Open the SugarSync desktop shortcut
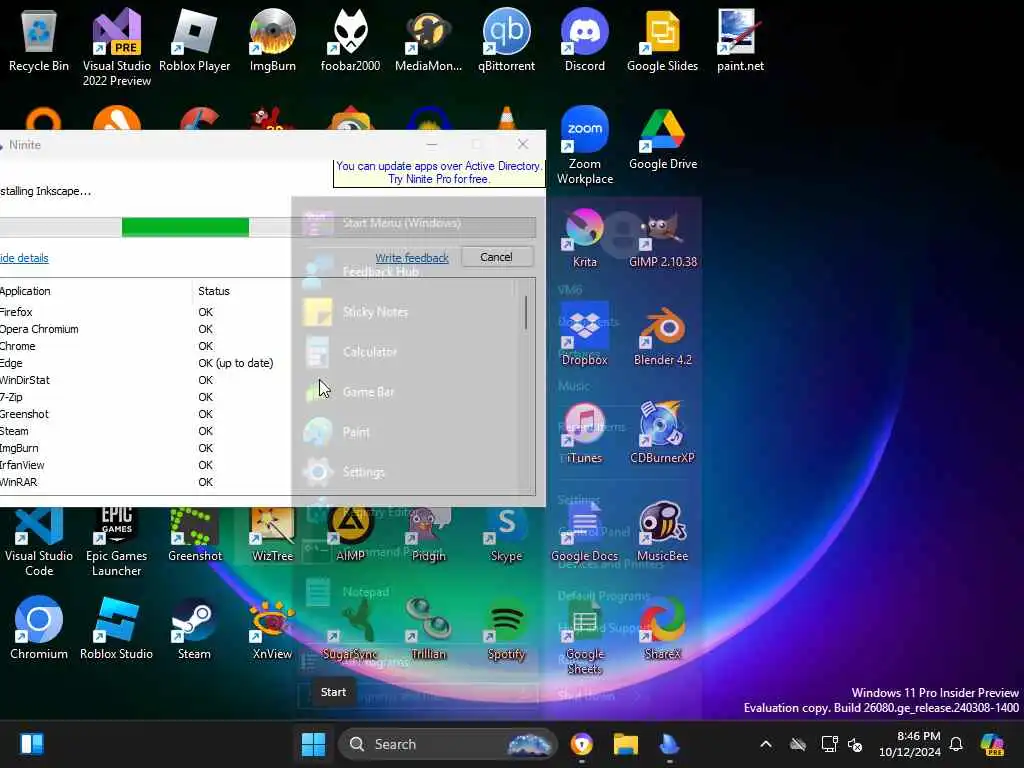 (x=351, y=628)
